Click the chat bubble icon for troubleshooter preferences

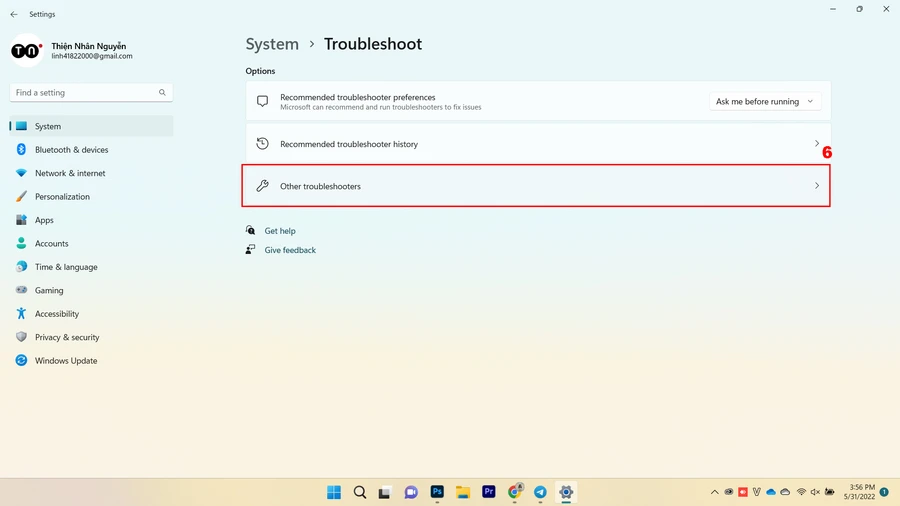tap(262, 101)
